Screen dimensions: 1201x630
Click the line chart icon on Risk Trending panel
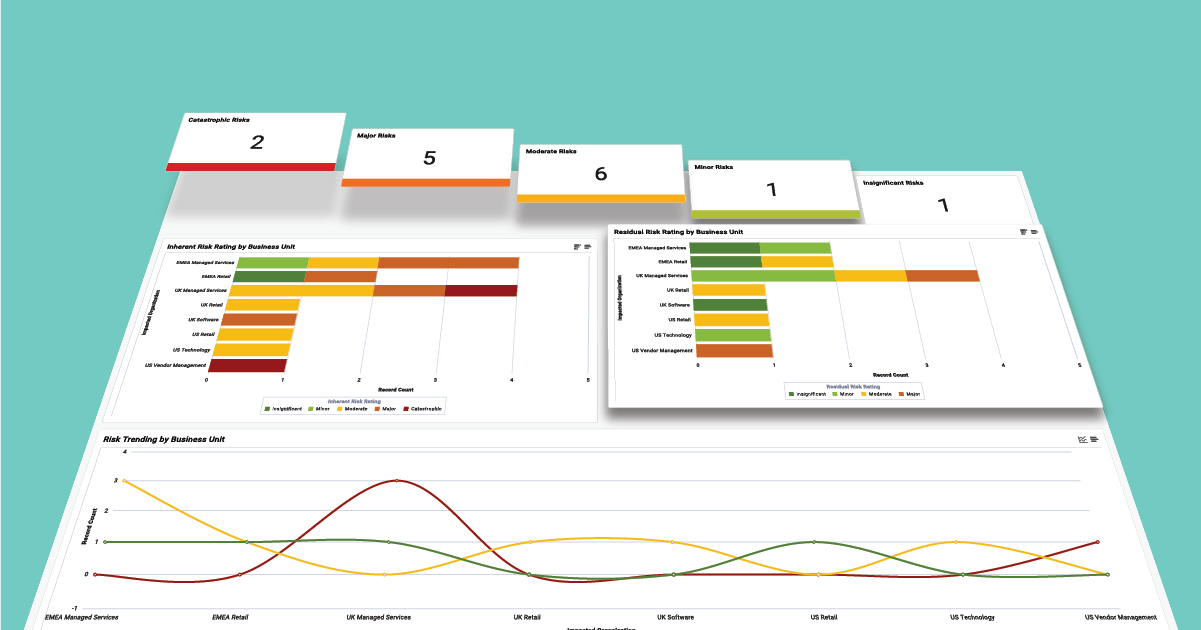click(x=1083, y=439)
